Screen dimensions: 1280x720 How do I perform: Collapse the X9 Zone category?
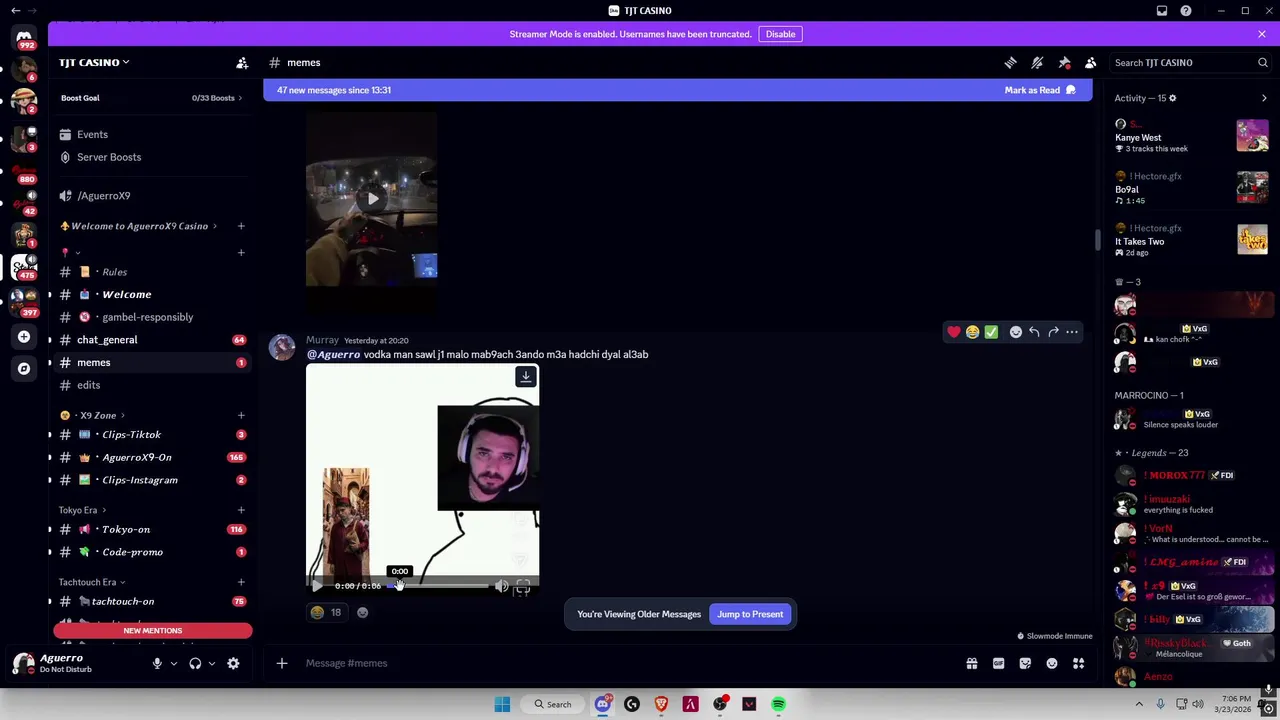(x=92, y=415)
